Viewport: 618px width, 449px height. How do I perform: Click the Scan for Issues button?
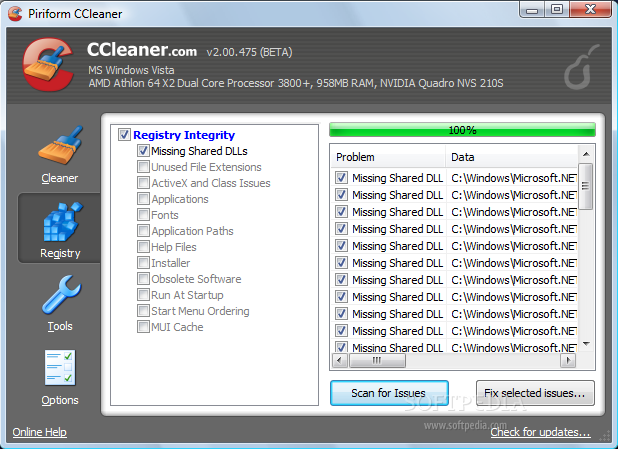pyautogui.click(x=389, y=393)
